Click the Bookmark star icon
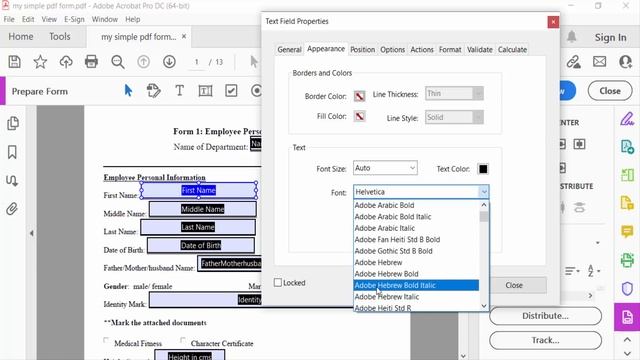 (x=40, y=62)
